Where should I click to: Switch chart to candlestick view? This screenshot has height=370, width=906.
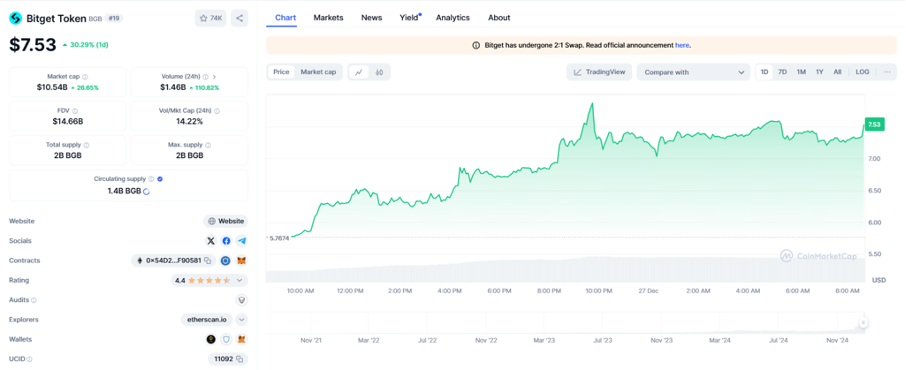pos(380,72)
